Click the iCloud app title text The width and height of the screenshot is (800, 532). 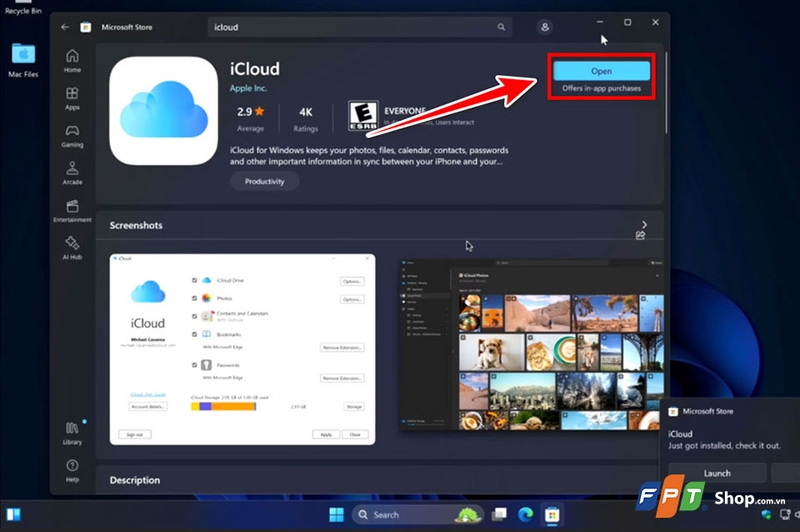tap(255, 69)
